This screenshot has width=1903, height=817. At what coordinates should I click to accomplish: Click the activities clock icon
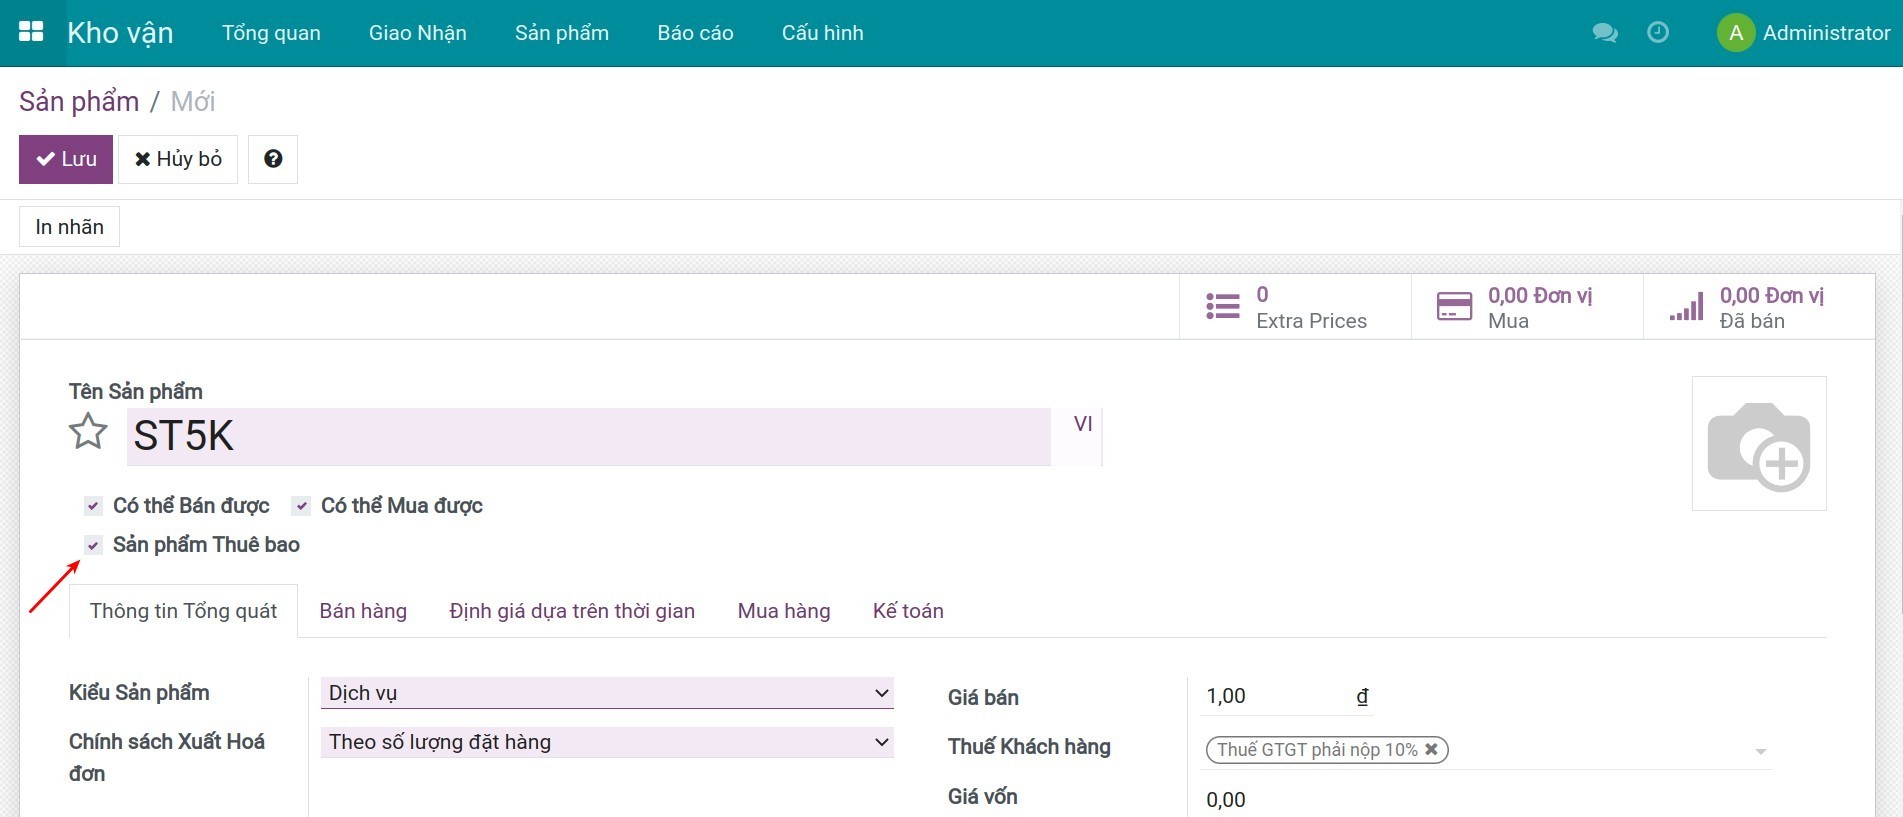point(1658,33)
